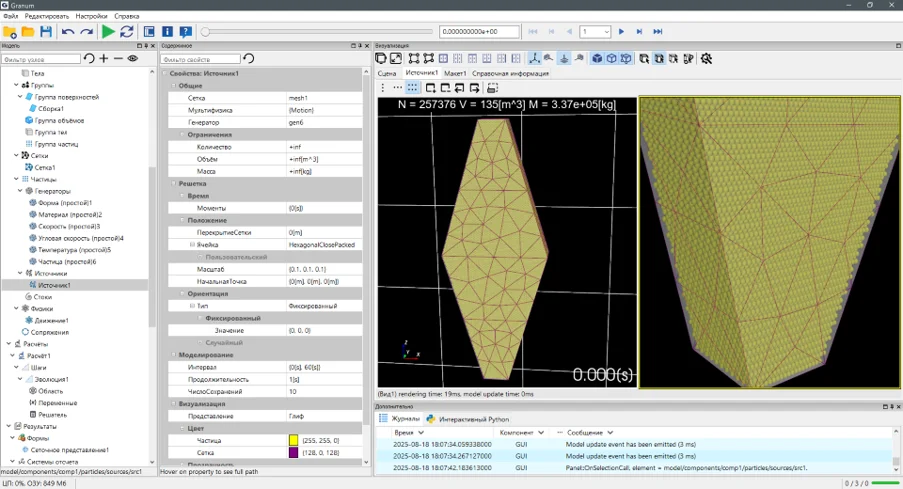Click the blue panel layout icon in main toolbar
The height and width of the screenshot is (489, 903).
click(x=149, y=32)
